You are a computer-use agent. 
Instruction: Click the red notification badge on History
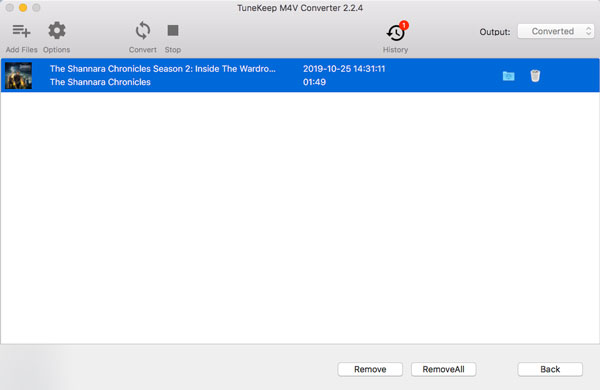(x=404, y=25)
